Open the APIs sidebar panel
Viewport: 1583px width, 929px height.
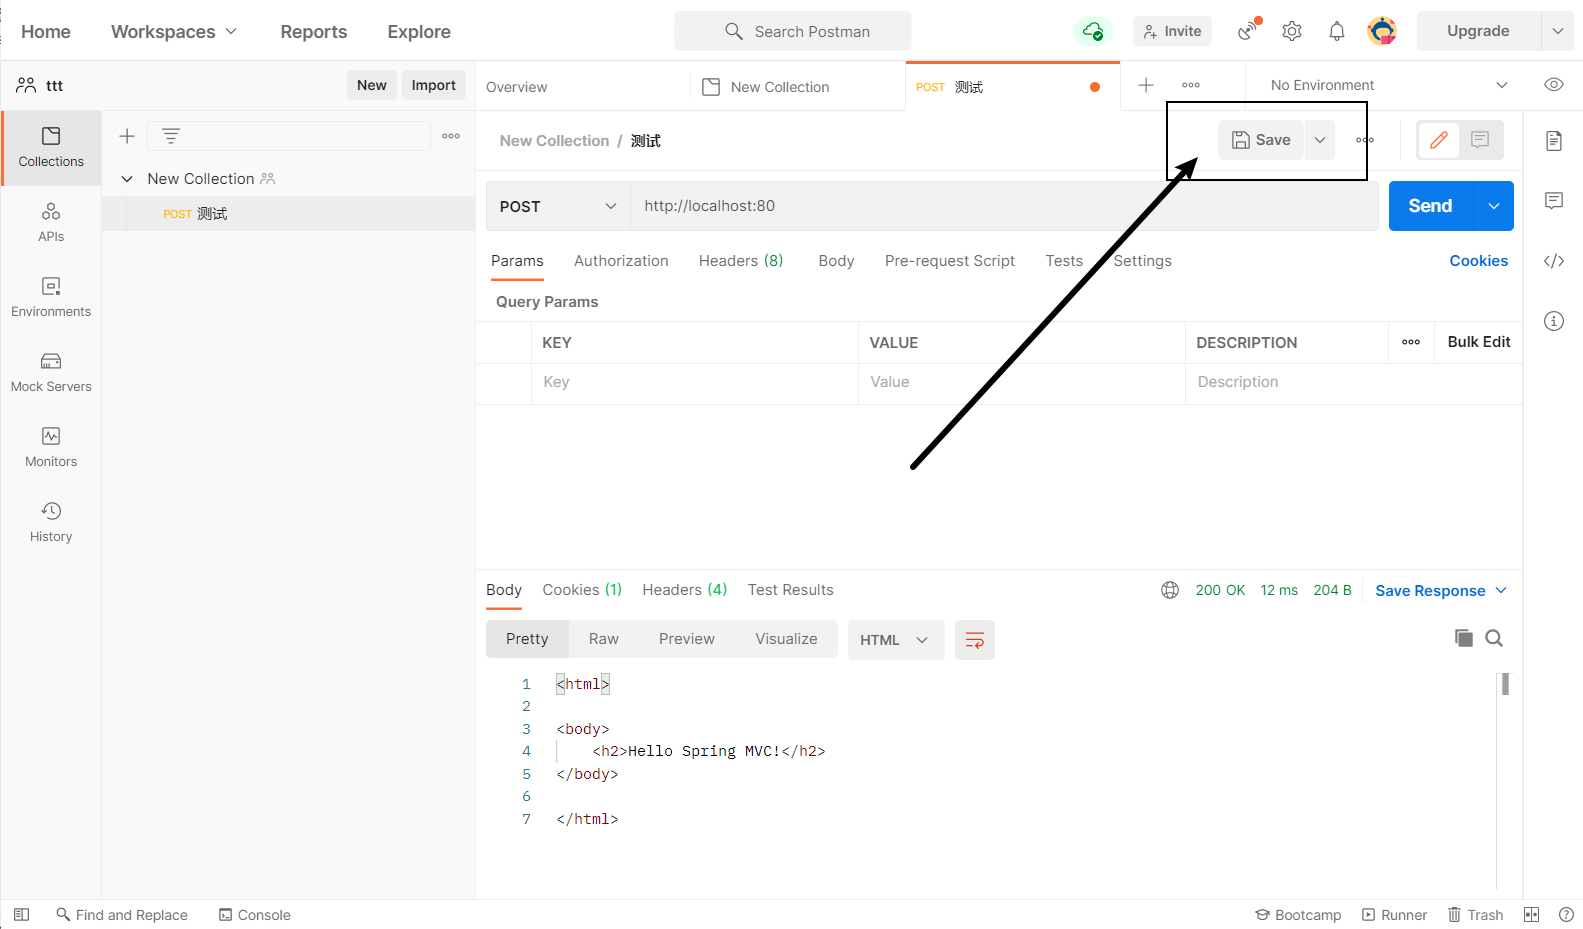pyautogui.click(x=51, y=222)
